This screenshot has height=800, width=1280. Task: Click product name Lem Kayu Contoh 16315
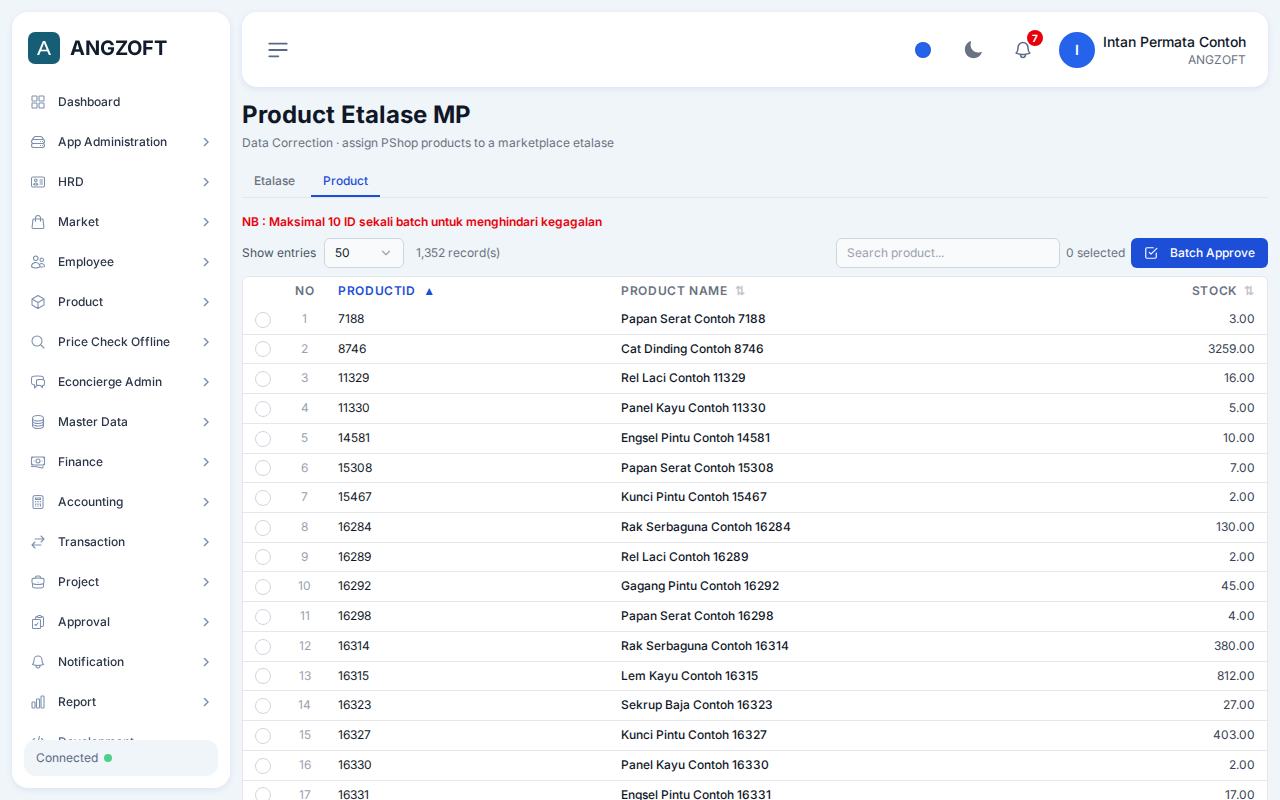[x=689, y=676]
